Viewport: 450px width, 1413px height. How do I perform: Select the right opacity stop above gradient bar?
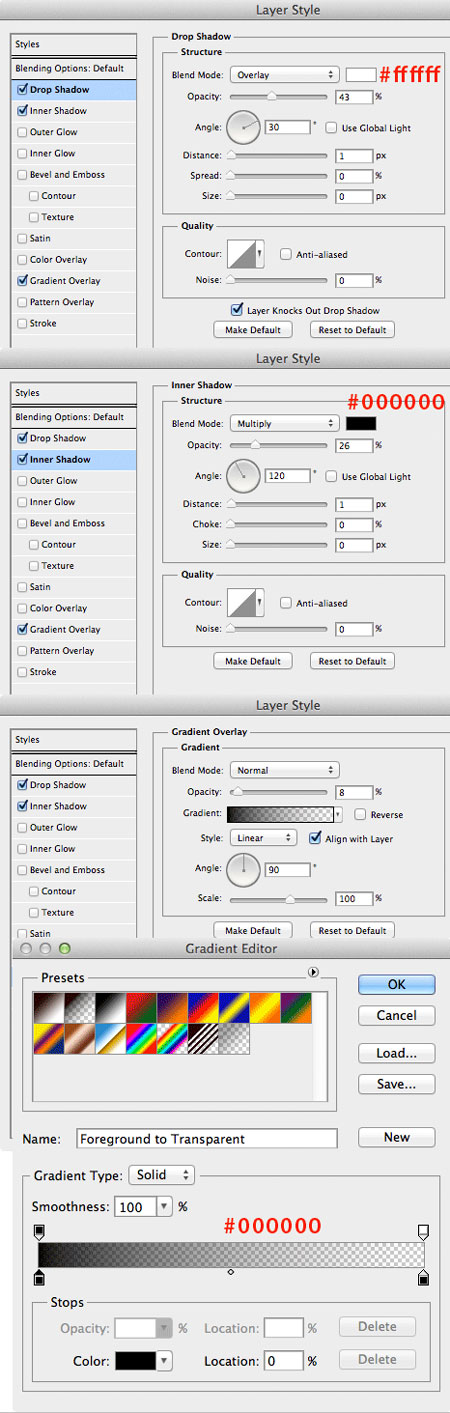424,1230
